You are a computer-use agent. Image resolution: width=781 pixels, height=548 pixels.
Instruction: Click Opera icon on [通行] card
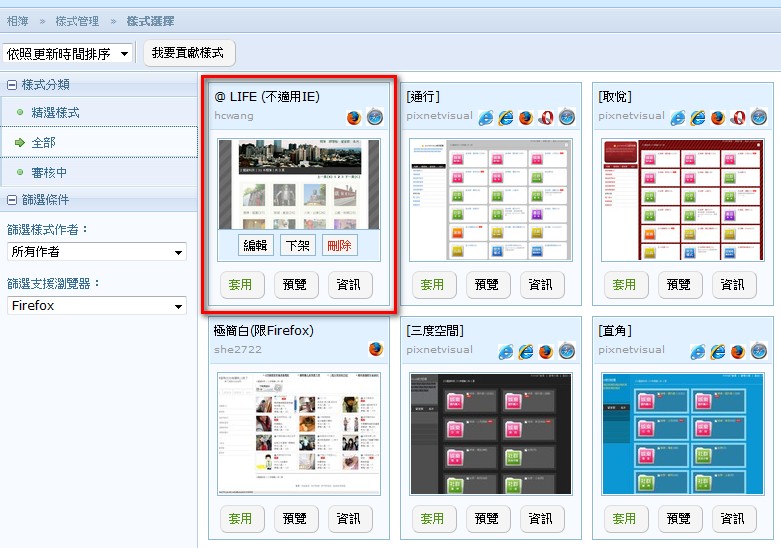546,118
